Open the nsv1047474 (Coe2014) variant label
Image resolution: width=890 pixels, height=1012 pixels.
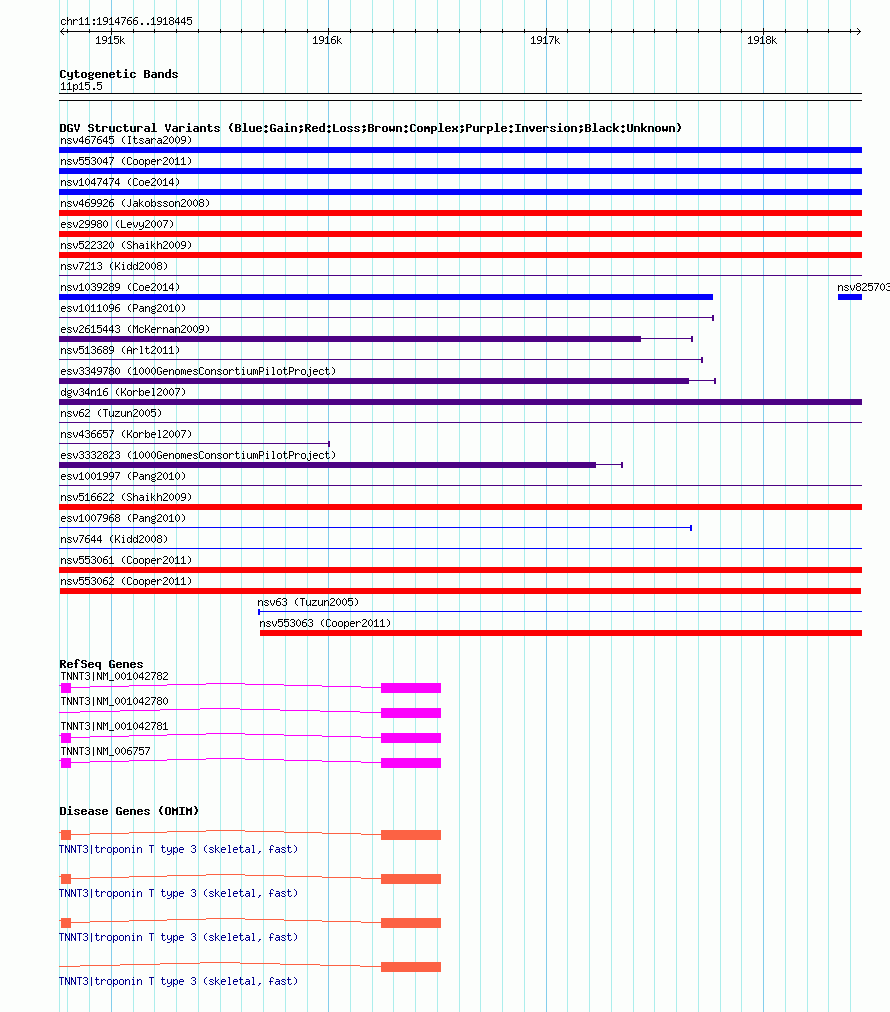pos(120,182)
